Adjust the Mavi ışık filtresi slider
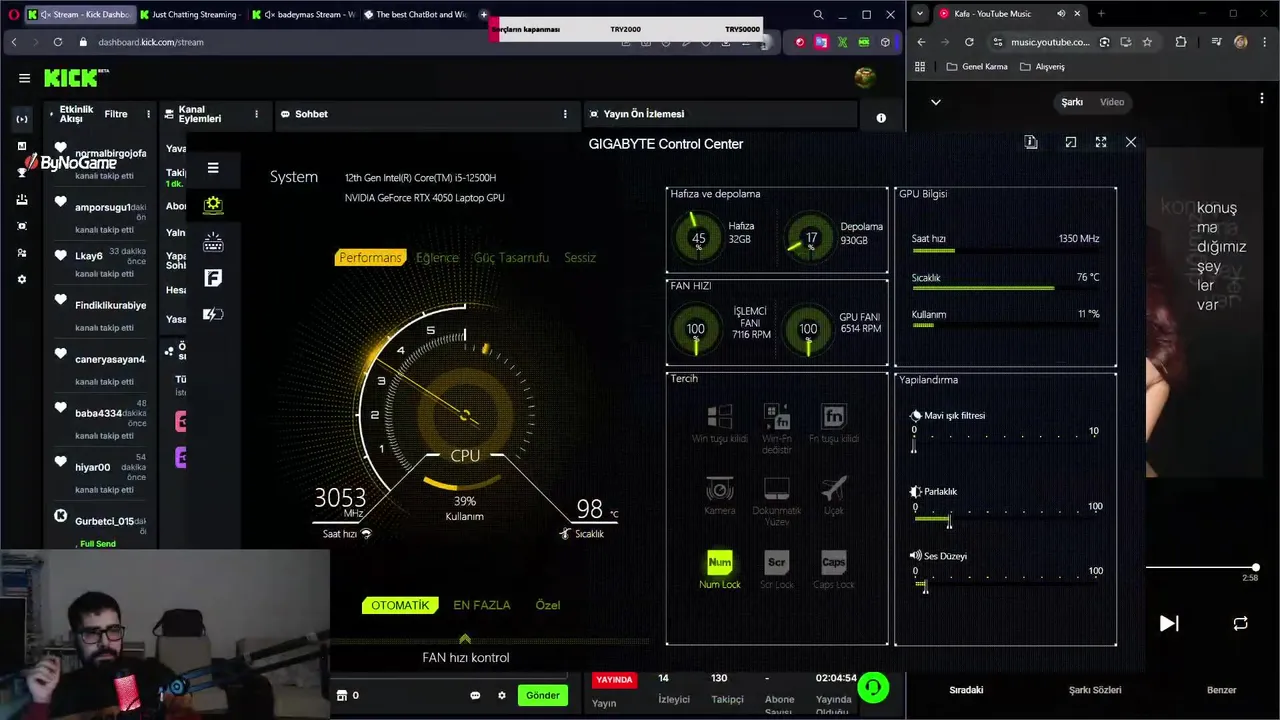 pos(1004,440)
